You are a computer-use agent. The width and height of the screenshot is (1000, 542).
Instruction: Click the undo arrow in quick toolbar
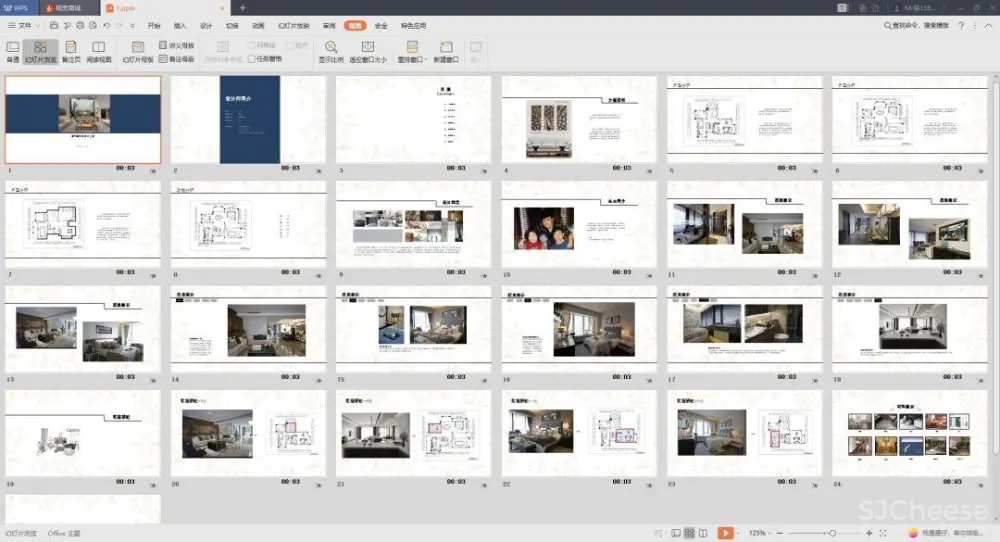(106, 25)
